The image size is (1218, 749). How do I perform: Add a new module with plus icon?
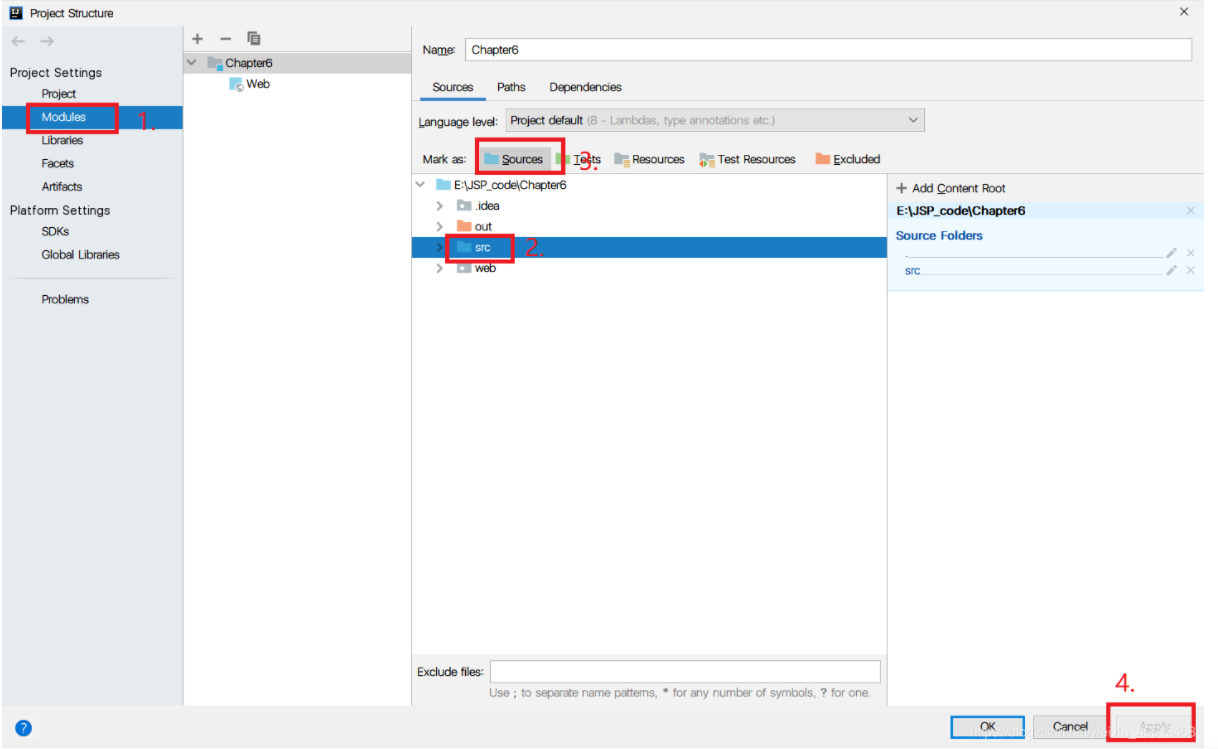[198, 39]
